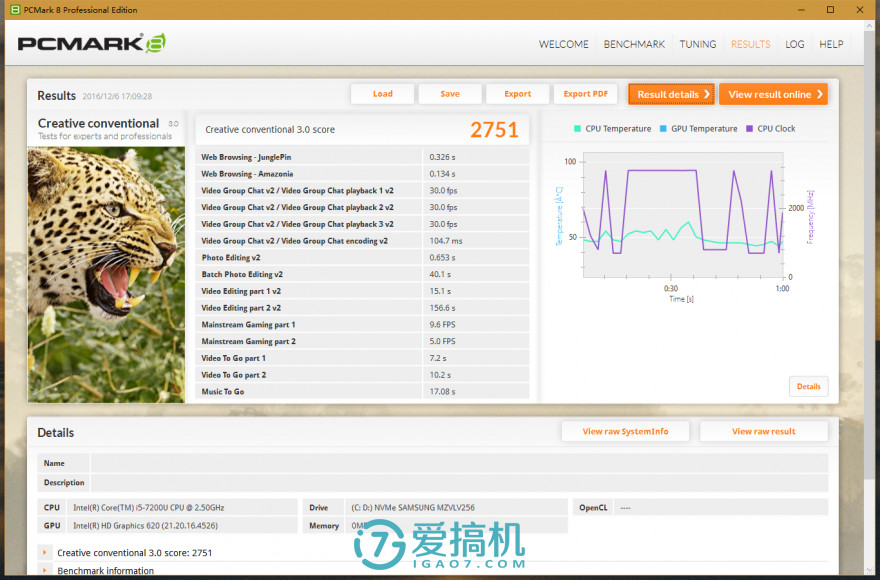Switch to the Benchmark tab
Image resolution: width=880 pixels, height=580 pixels.
[634, 44]
